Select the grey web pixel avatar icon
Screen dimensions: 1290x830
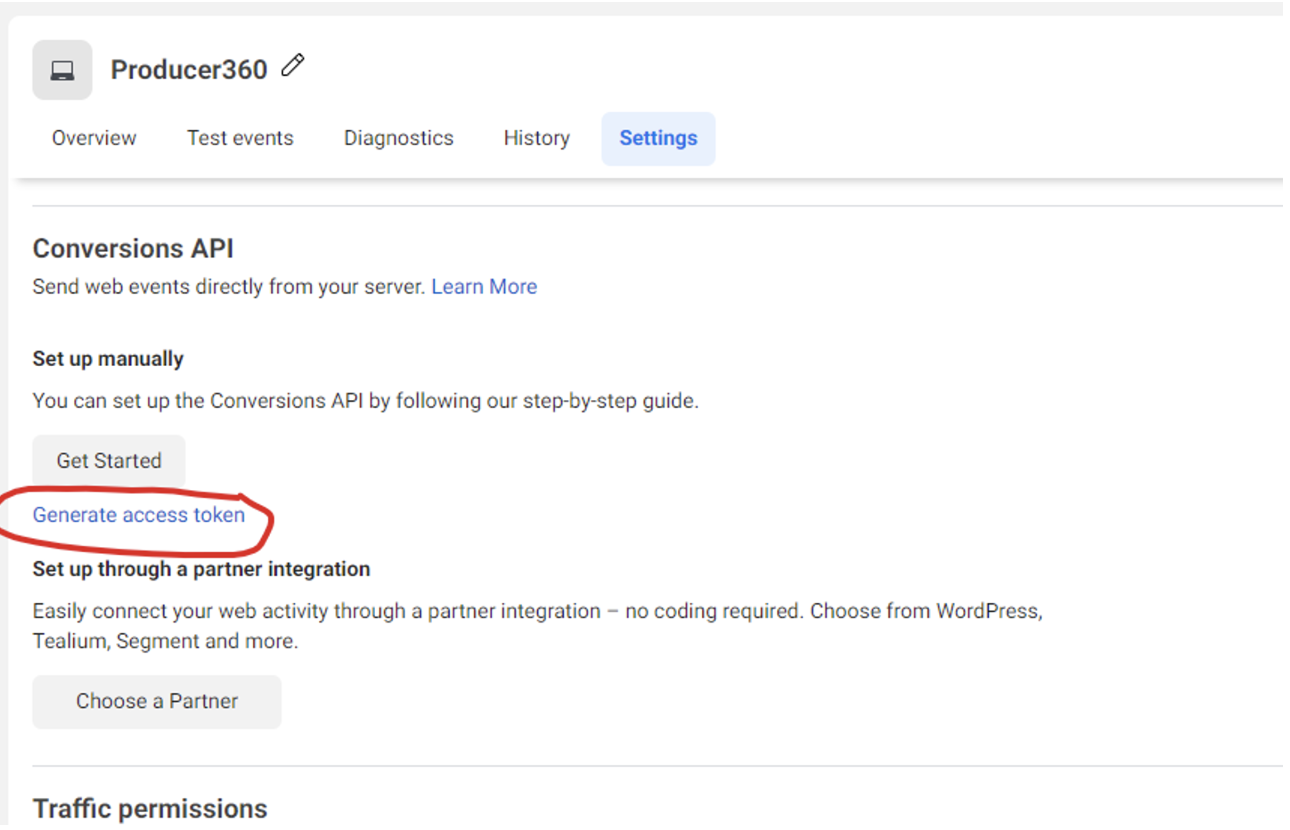(x=61, y=68)
